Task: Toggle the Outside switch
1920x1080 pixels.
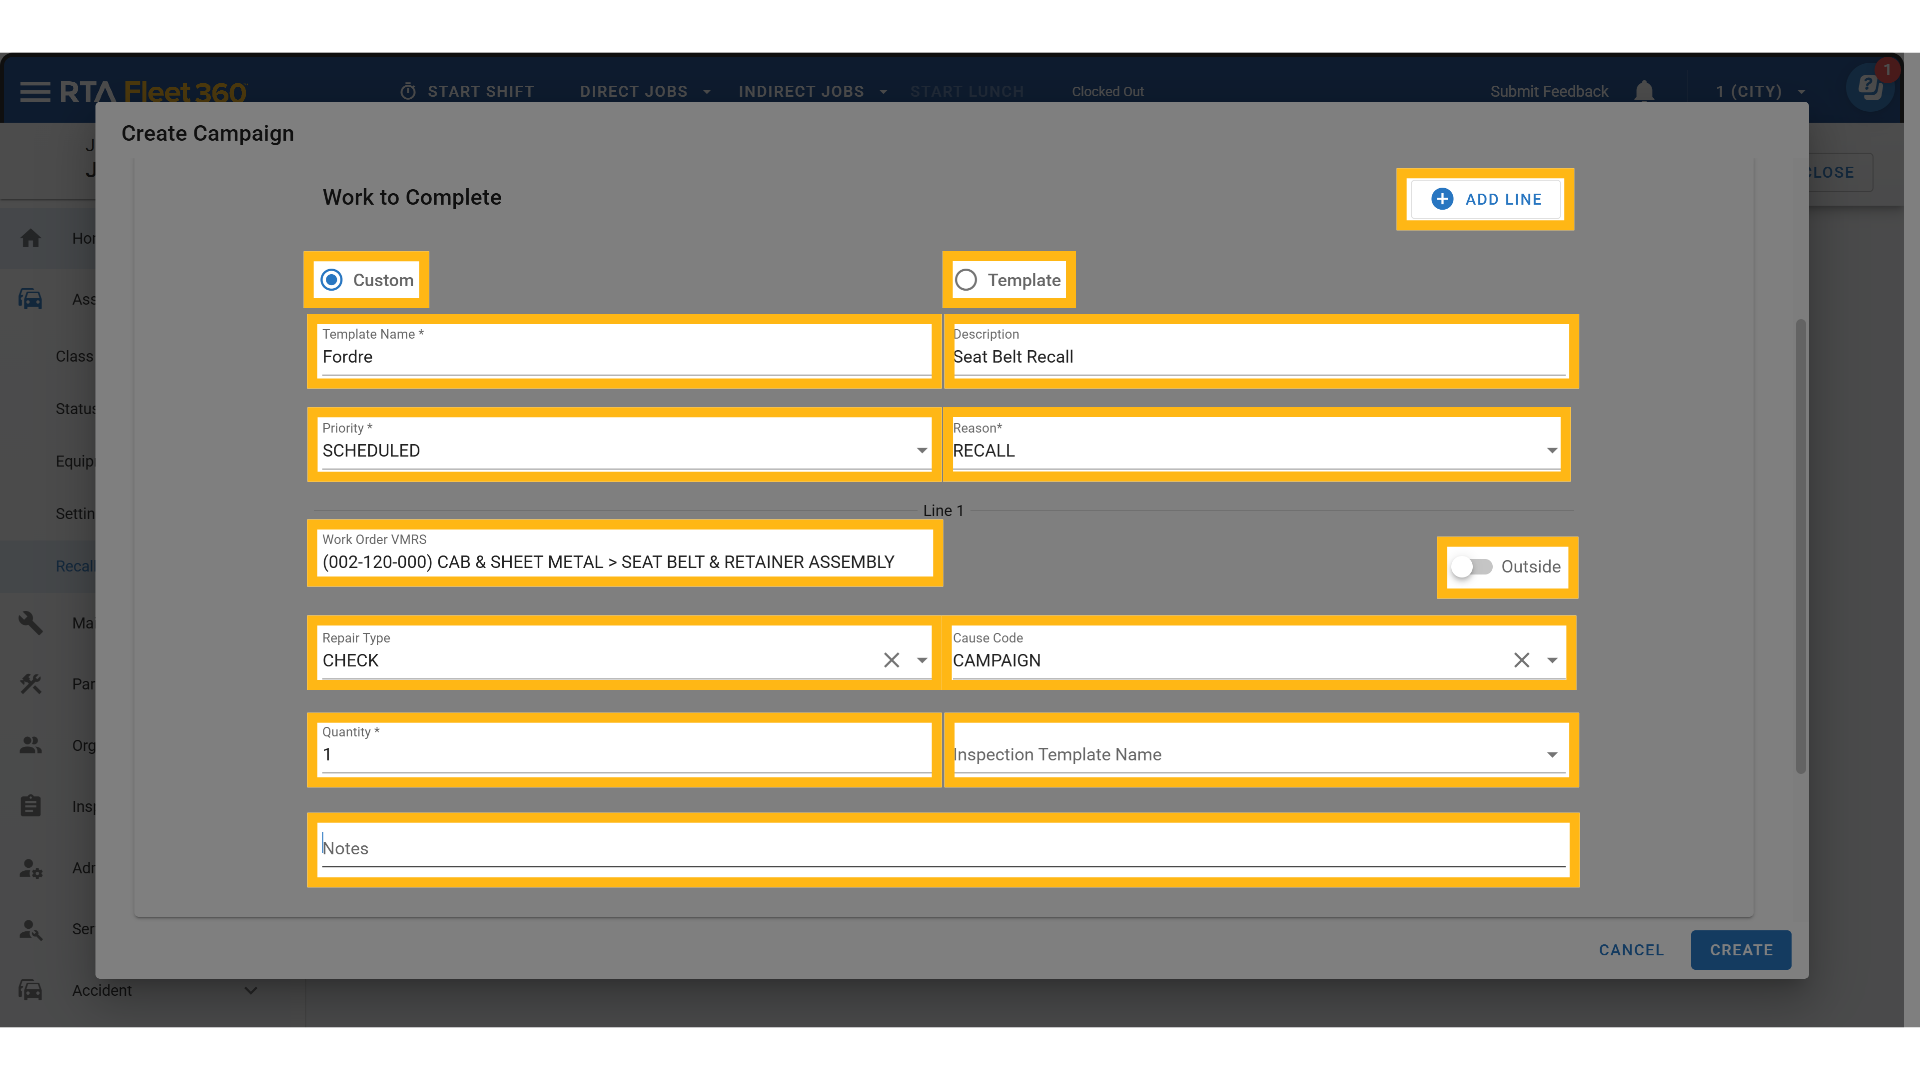Action: 1471,567
